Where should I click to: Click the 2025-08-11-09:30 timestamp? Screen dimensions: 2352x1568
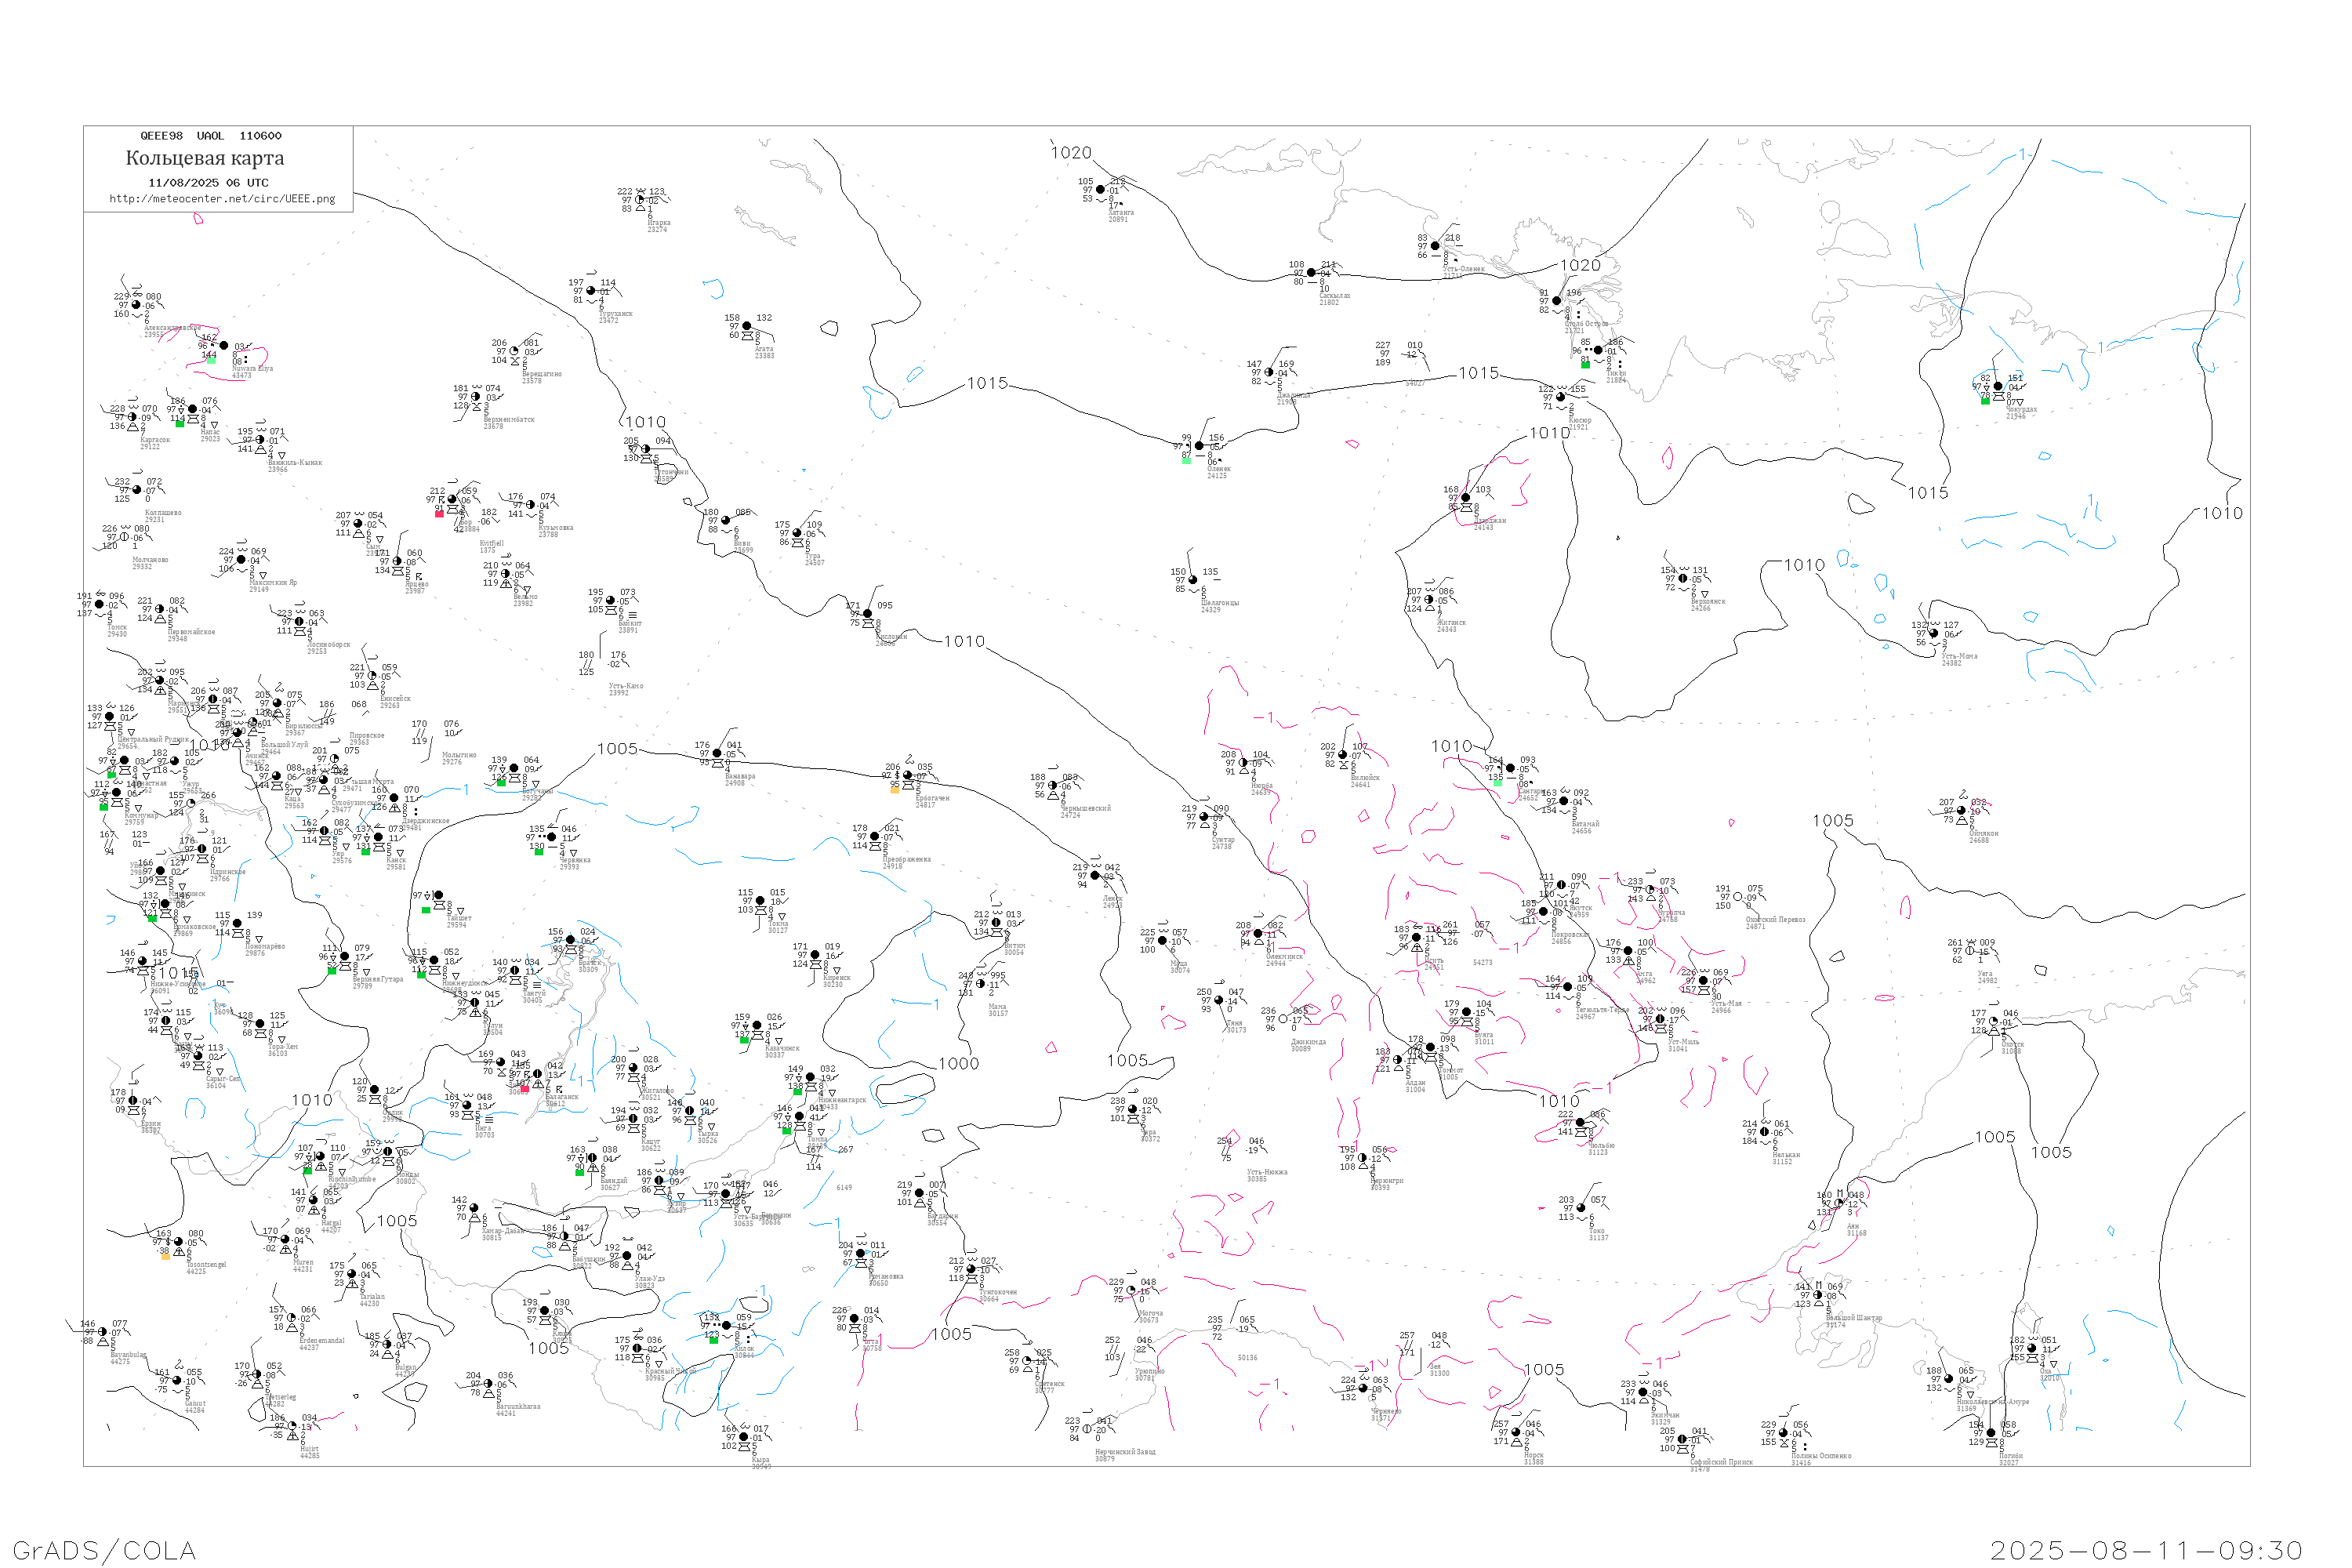2146,1550
